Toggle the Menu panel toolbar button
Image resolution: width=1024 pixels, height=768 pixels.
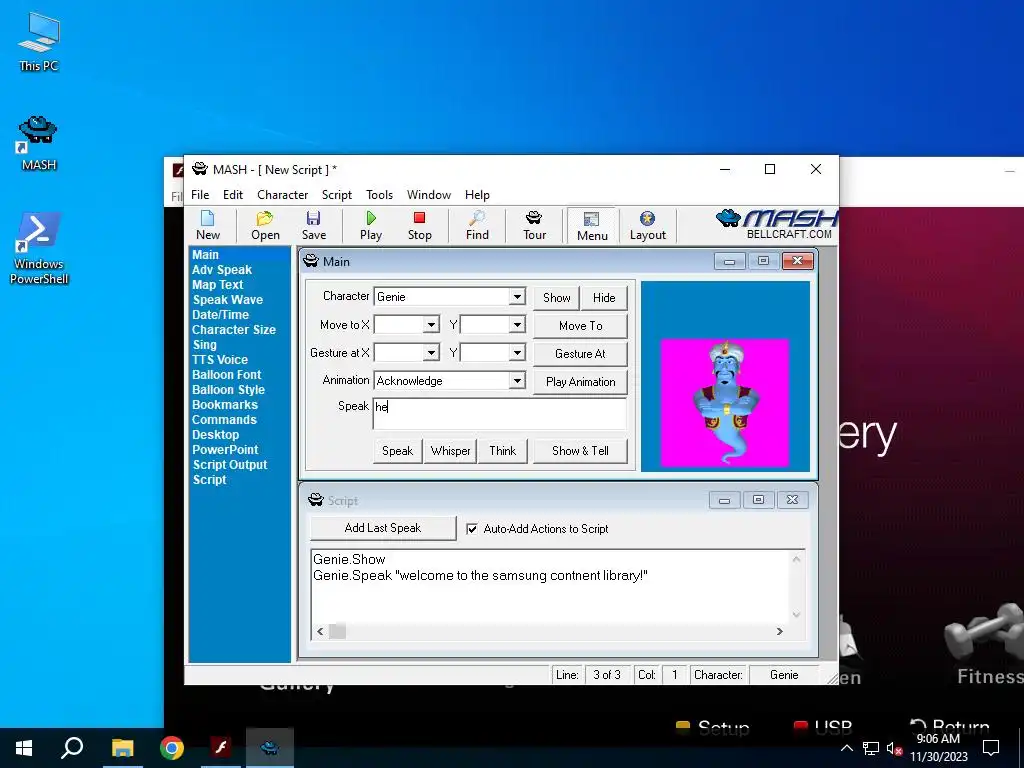coord(592,226)
